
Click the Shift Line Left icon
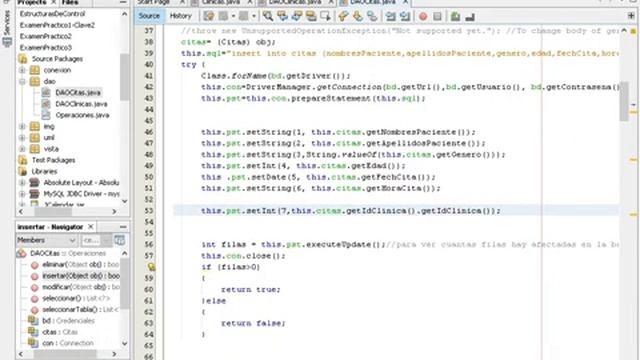(x=391, y=16)
